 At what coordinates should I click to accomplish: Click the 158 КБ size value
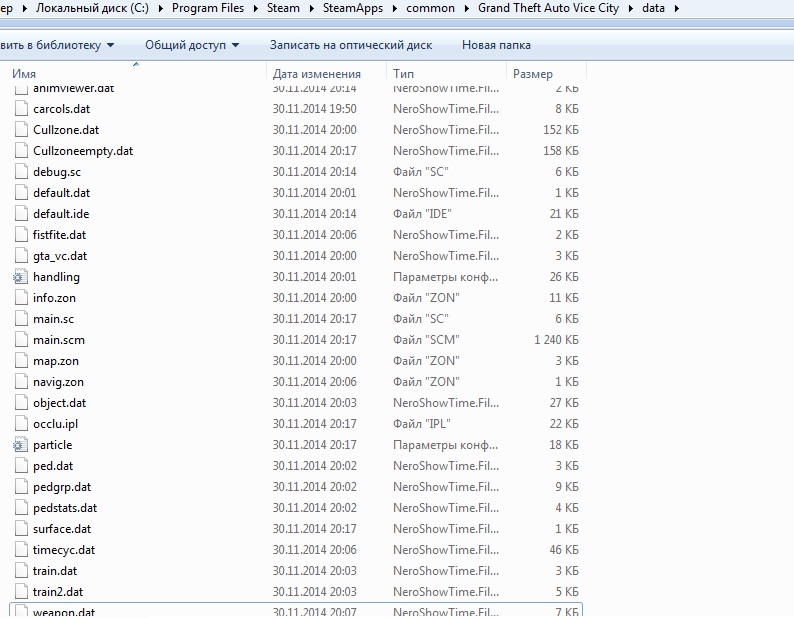click(561, 151)
